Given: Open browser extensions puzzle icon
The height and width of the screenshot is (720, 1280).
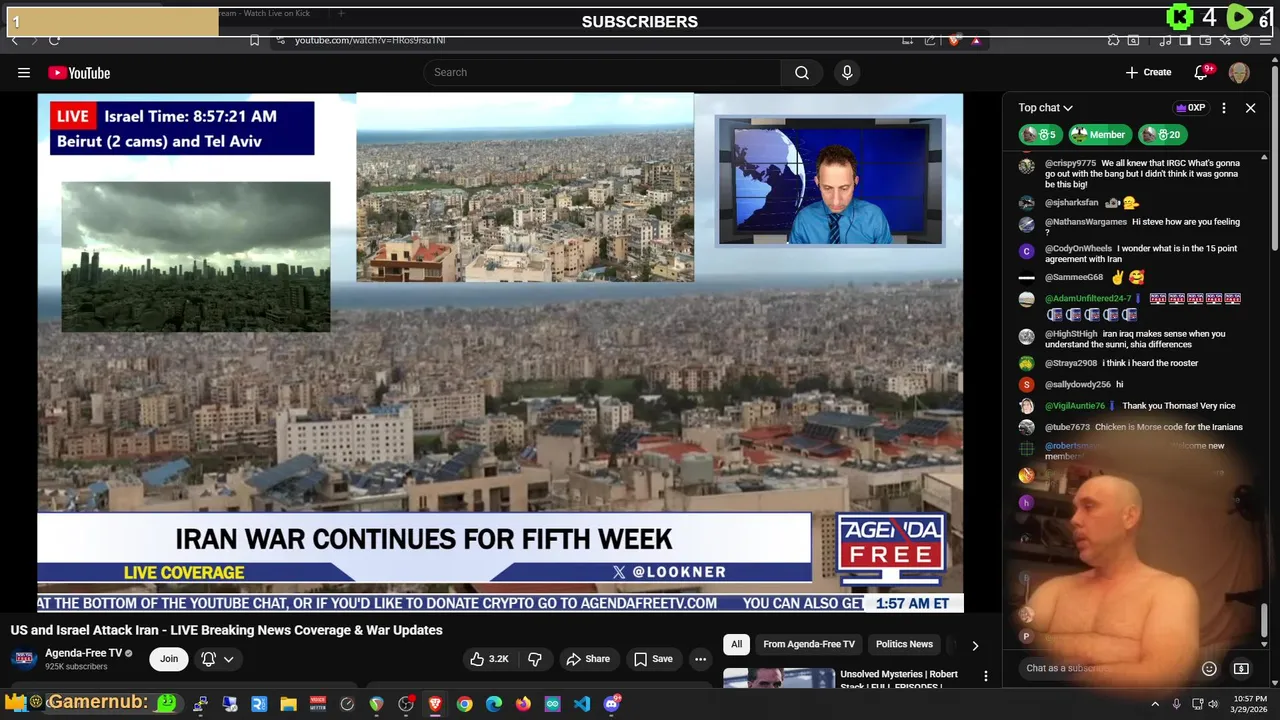Looking at the screenshot, I should pos(1113,40).
